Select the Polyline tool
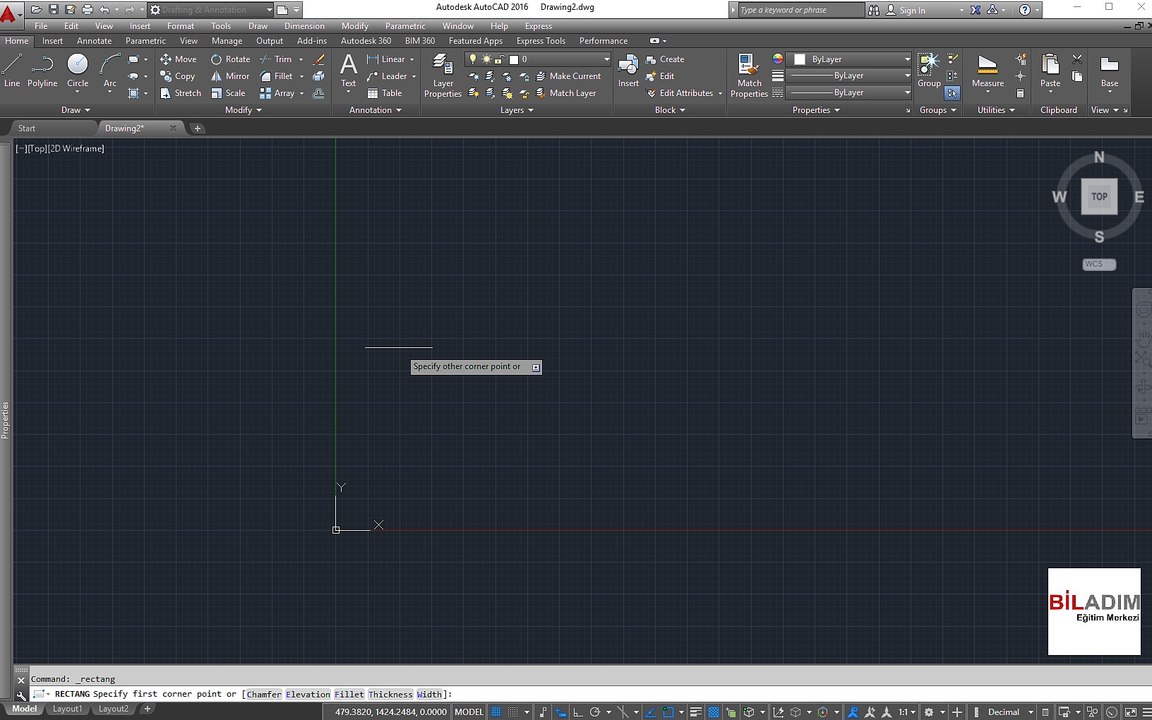Screen dimensions: 1152x720 point(42,71)
